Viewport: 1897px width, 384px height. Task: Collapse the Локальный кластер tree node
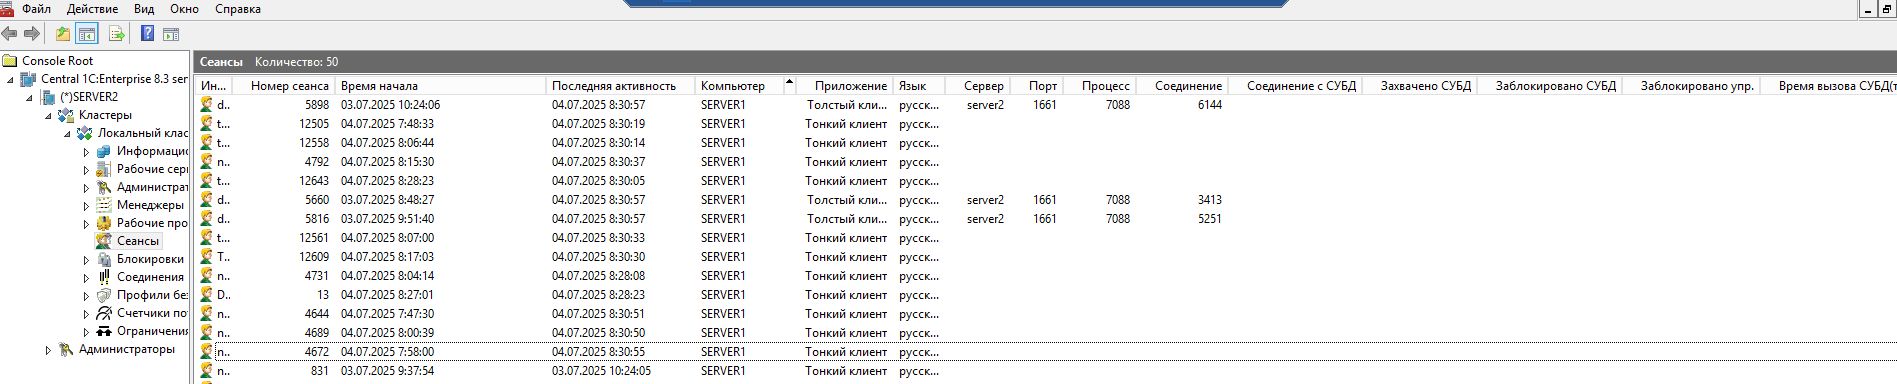click(67, 133)
